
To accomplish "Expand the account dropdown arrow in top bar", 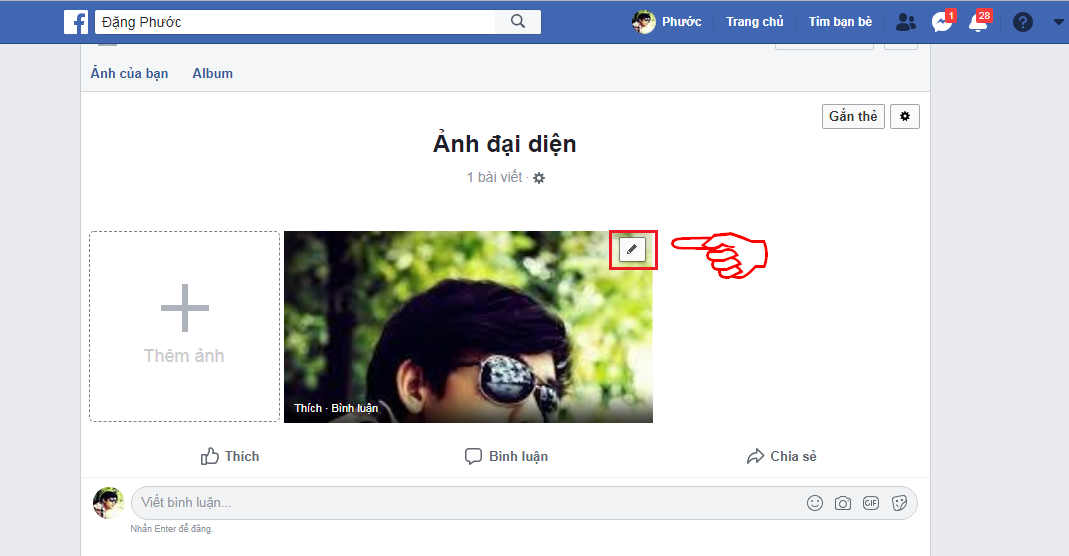I will pyautogui.click(x=1059, y=22).
